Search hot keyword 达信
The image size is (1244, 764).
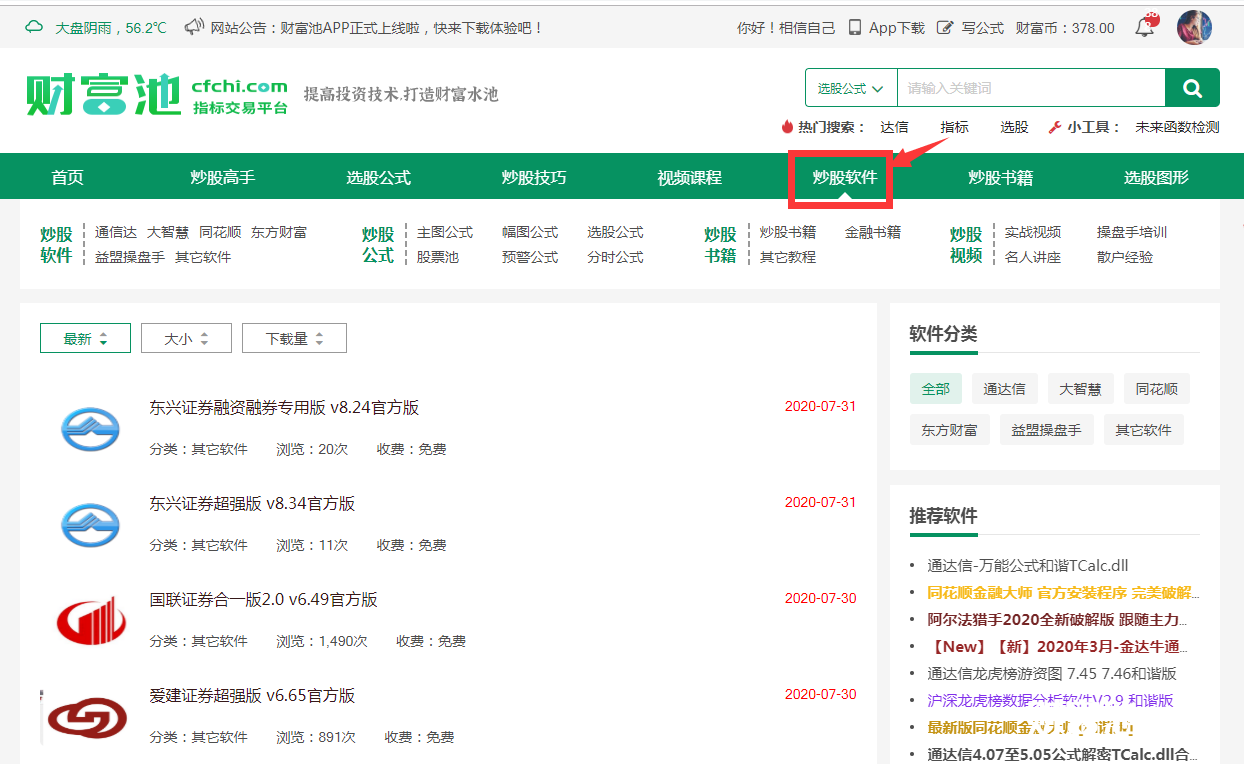click(x=894, y=127)
